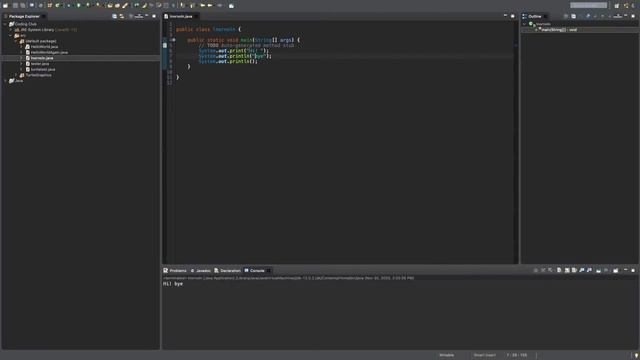Collapse the Coding Club project node
The image size is (640, 360).
[x=5, y=24]
